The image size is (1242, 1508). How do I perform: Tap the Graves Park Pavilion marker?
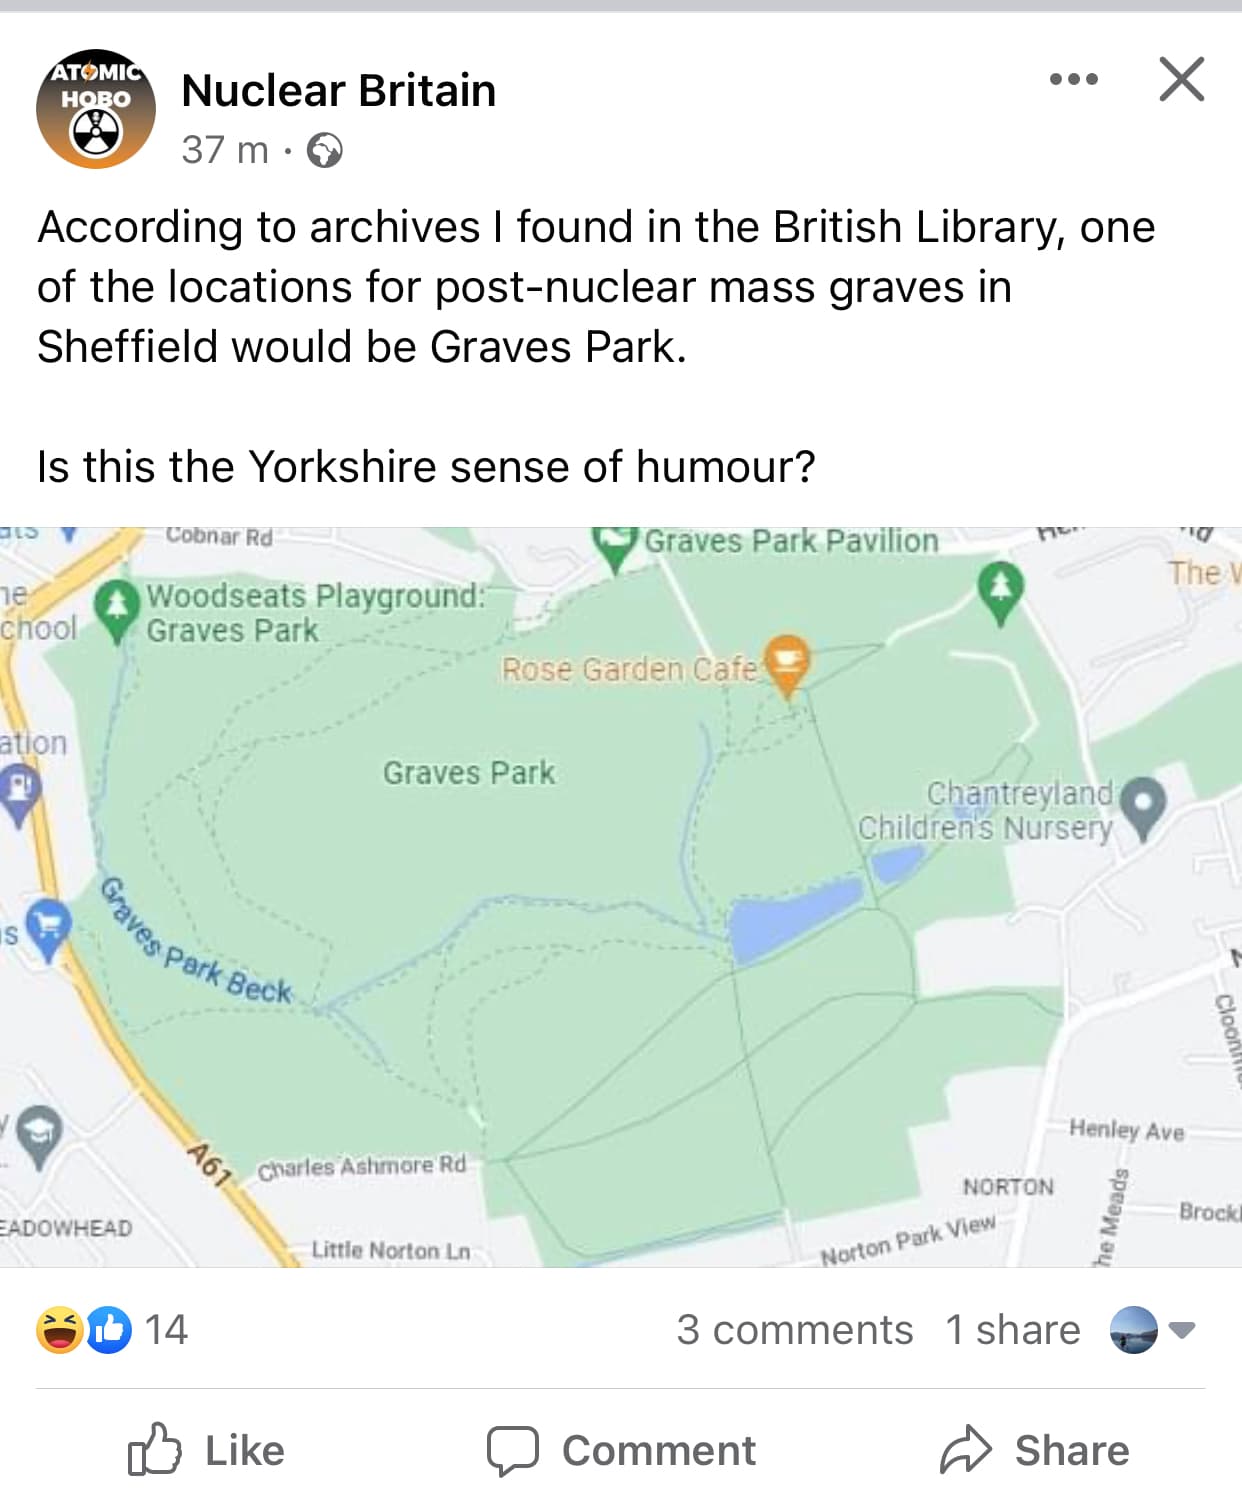point(616,545)
